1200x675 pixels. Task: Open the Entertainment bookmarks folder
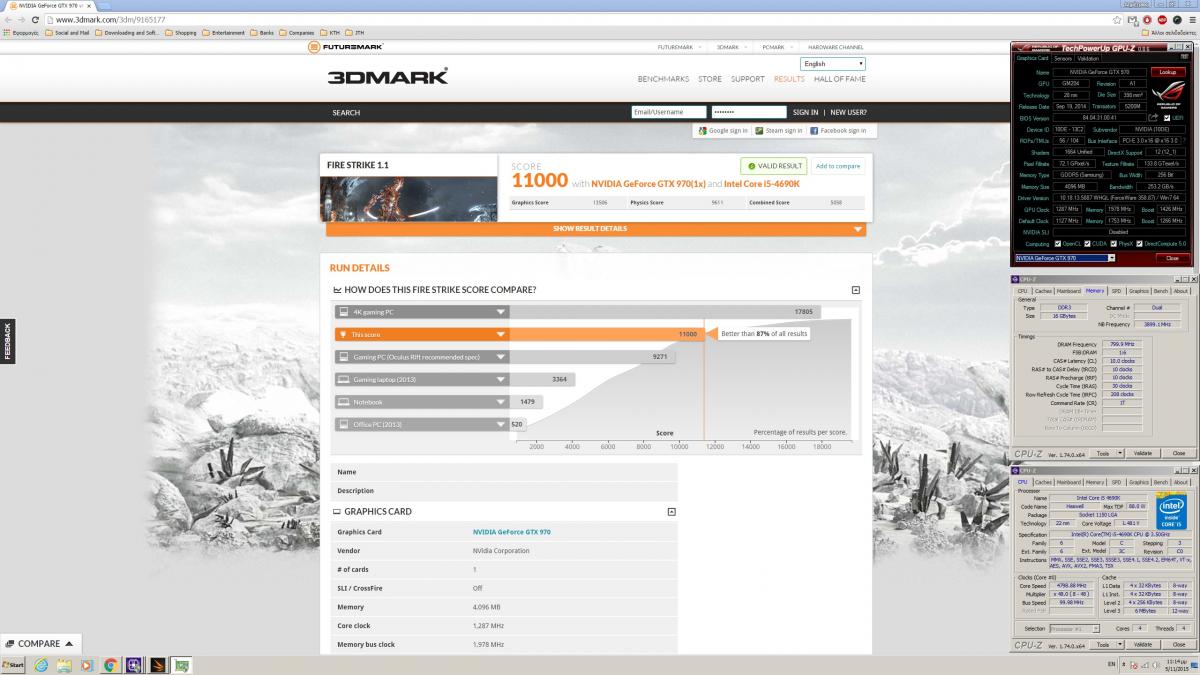[x=223, y=32]
